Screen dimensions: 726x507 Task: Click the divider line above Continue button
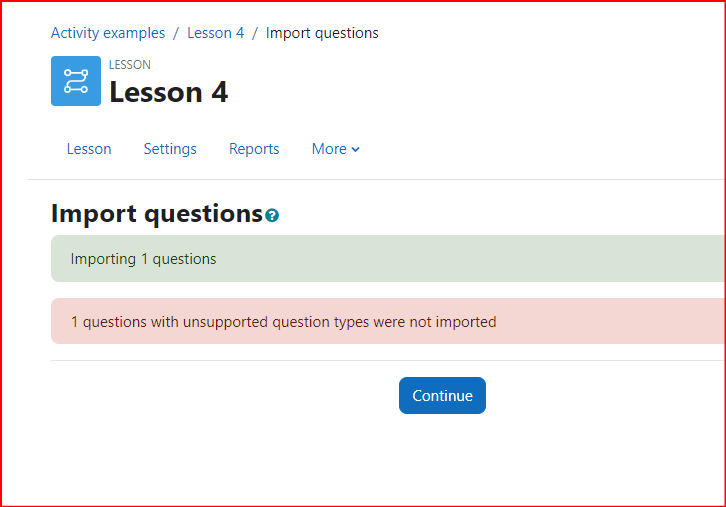pos(388,360)
